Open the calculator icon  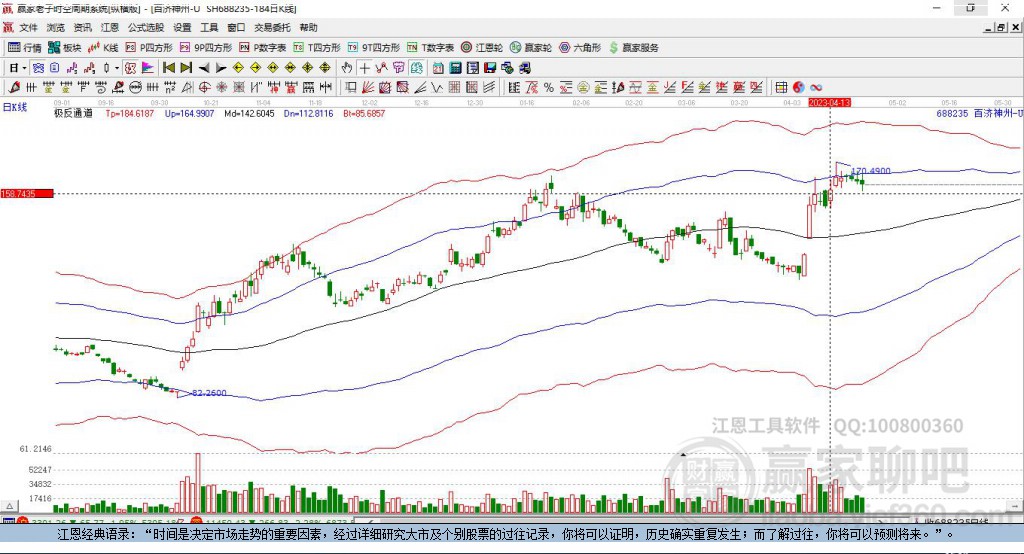(x=455, y=68)
